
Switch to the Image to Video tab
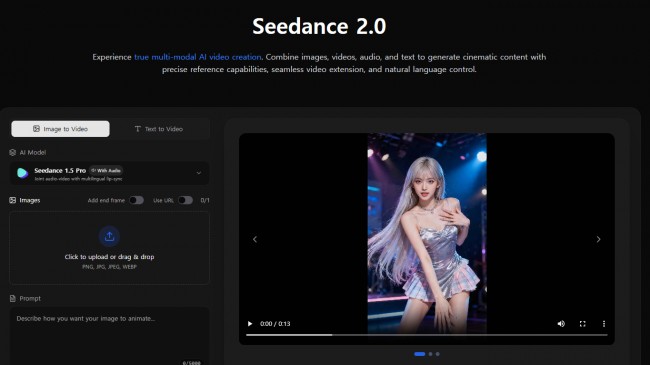pos(61,129)
